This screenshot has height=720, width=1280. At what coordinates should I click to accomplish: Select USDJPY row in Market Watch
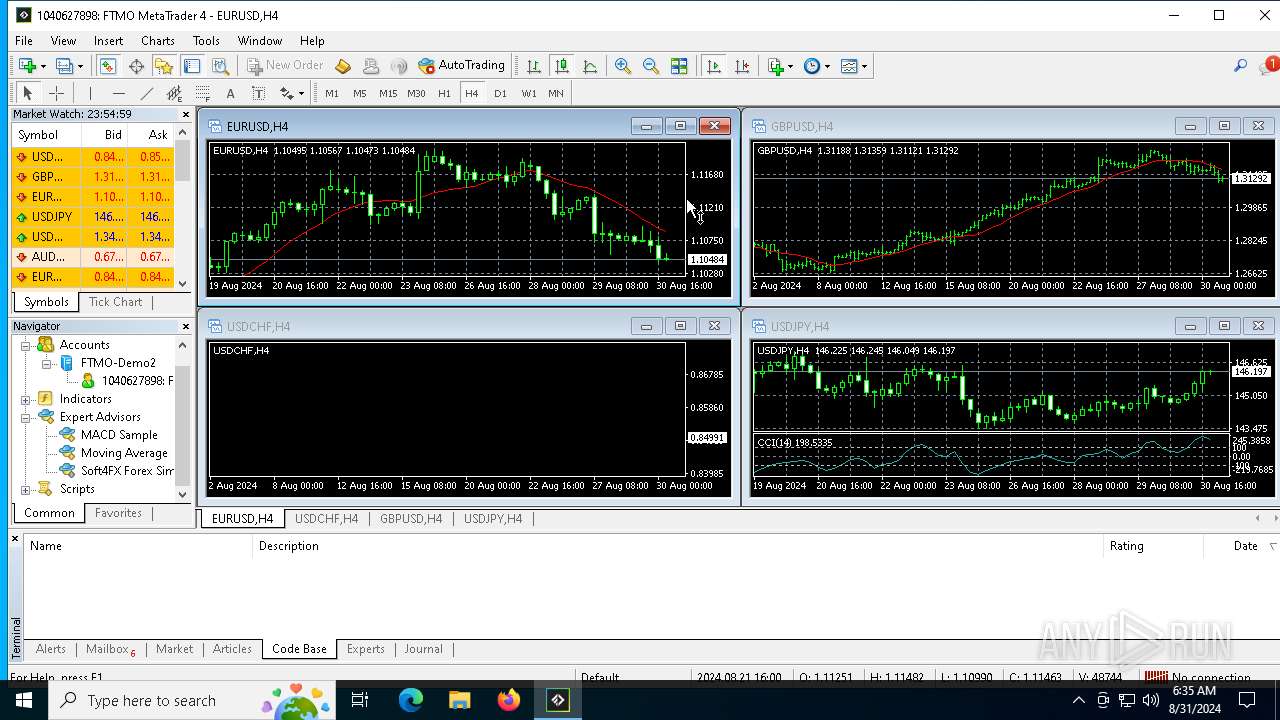[x=92, y=217]
